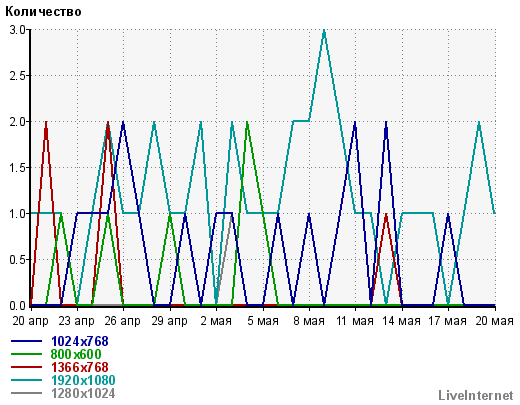Screen dimensions: 520x405
Task: Click the gray 1280x1024 legend line swatch
Action: [26, 393]
